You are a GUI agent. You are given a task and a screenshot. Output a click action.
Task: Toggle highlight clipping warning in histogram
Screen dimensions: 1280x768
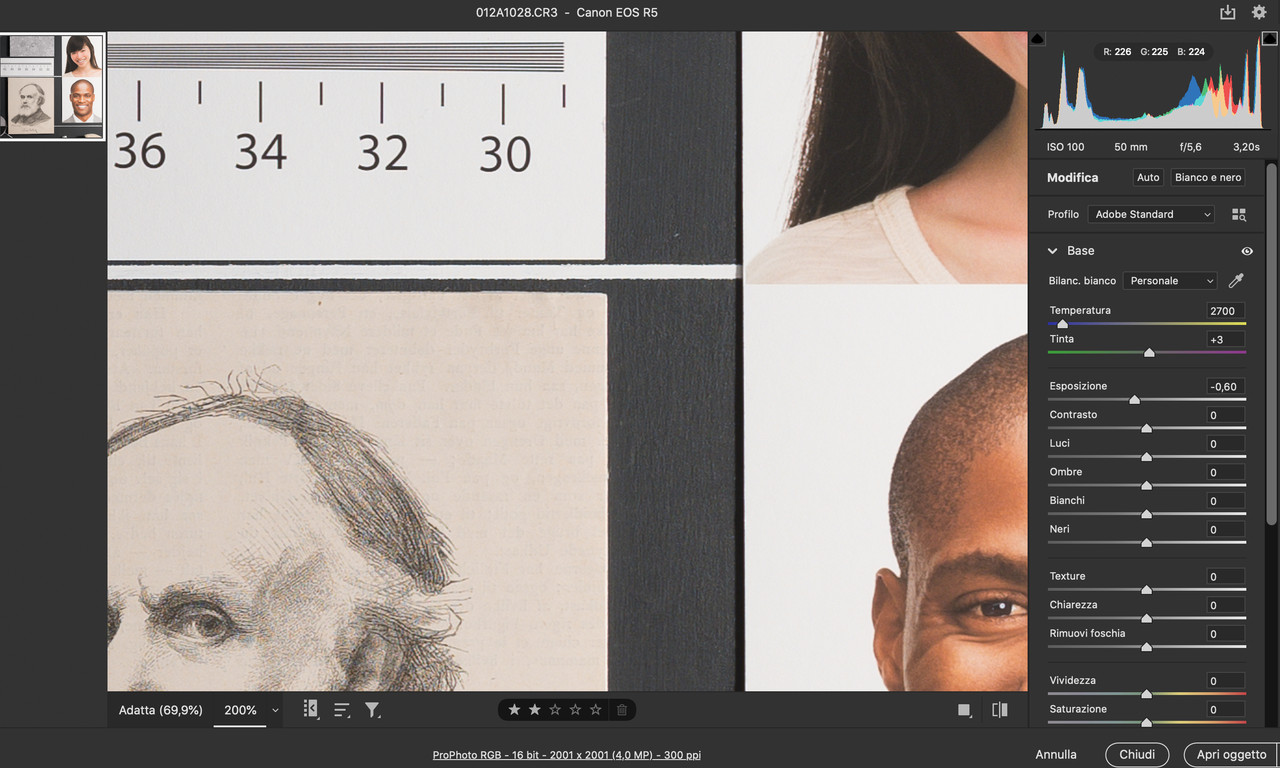pos(1269,39)
